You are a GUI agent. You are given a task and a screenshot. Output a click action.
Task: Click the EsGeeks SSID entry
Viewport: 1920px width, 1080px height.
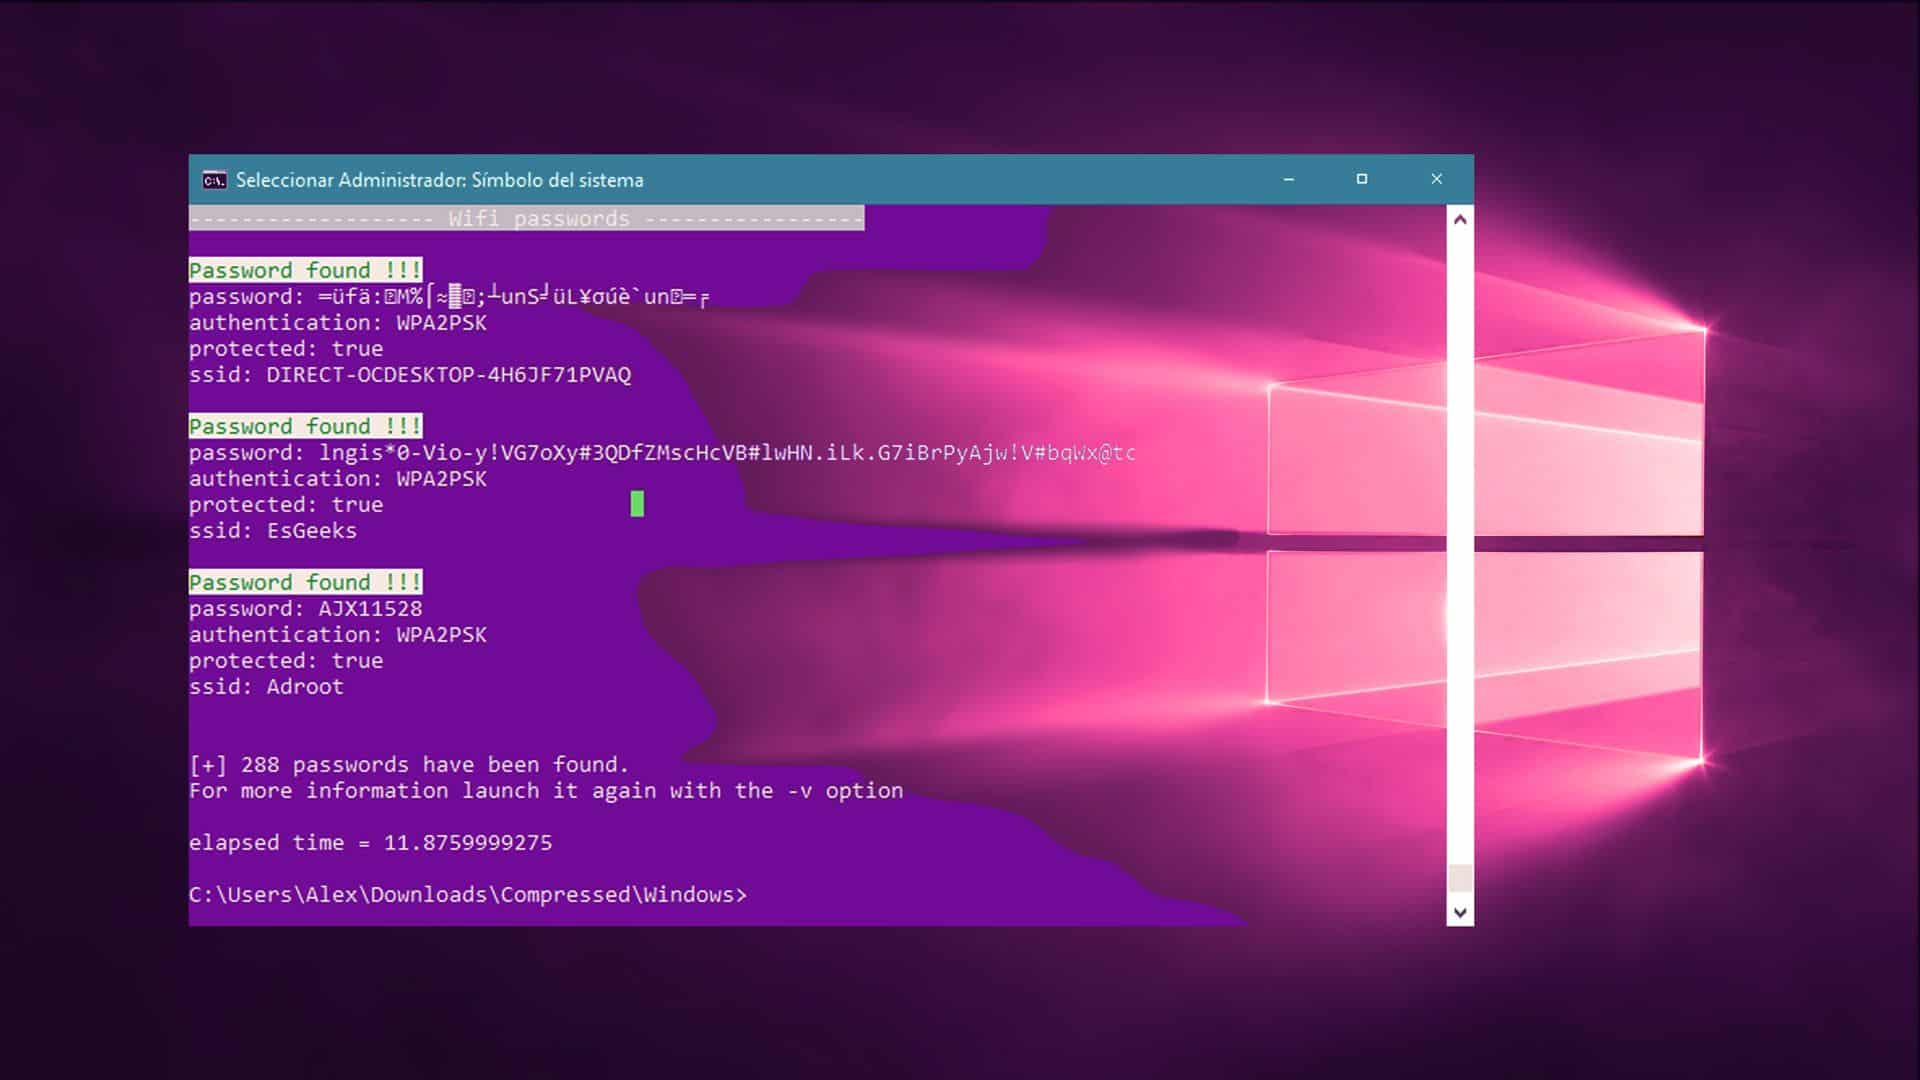coord(272,530)
